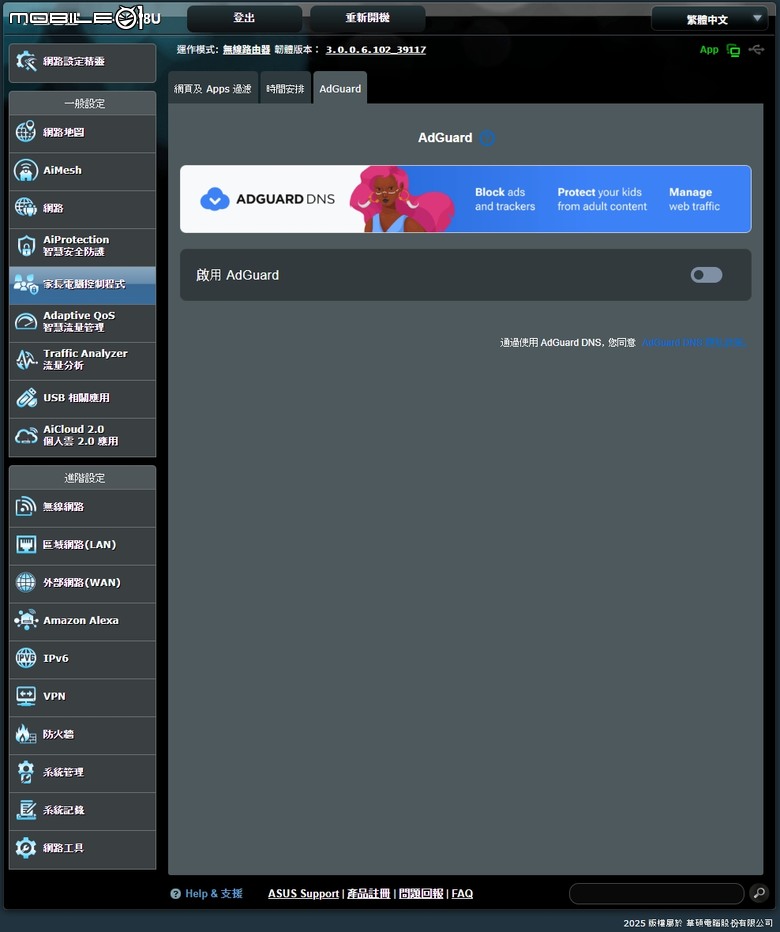Switch to the 網頁及 Apps 過濾 tab
The image size is (780, 932).
[x=213, y=89]
